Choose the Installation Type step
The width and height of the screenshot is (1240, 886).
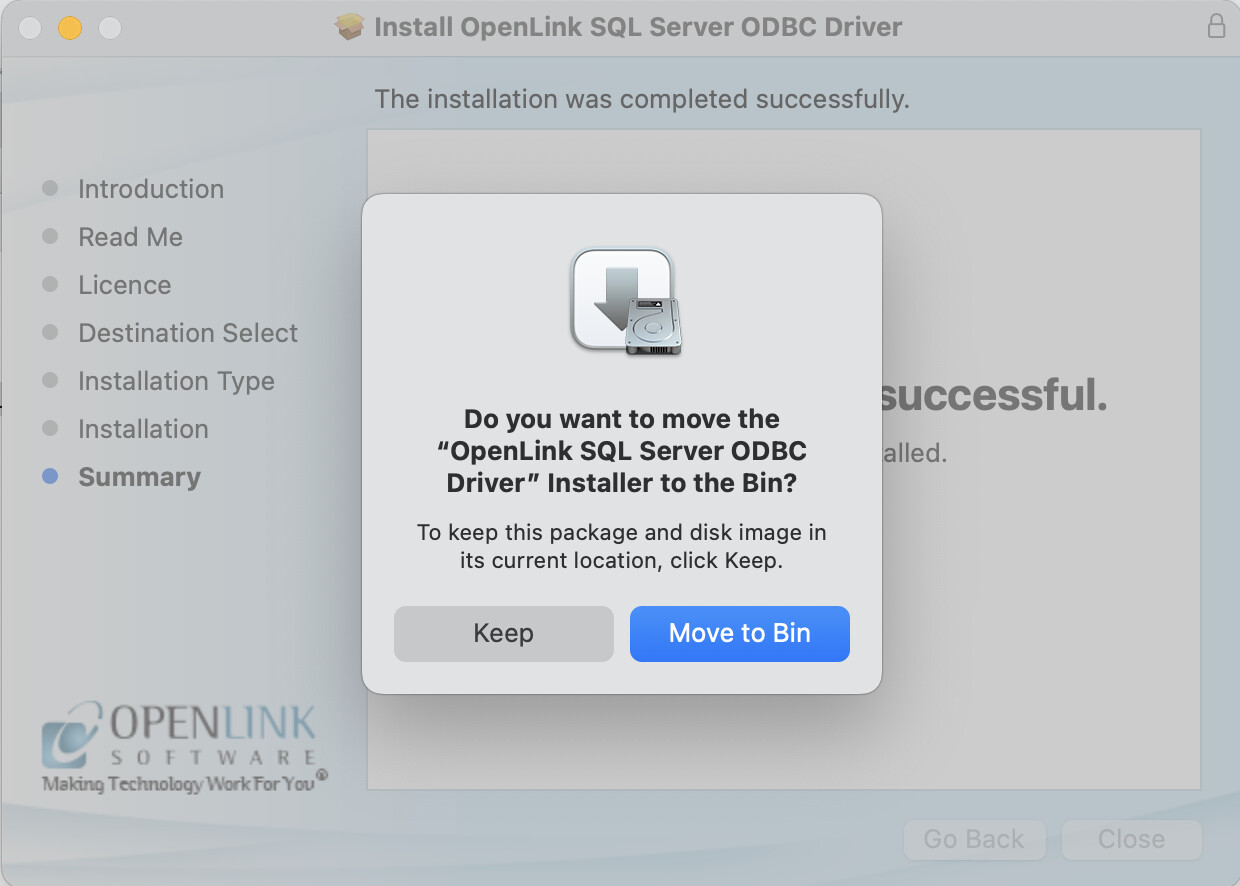(x=176, y=381)
